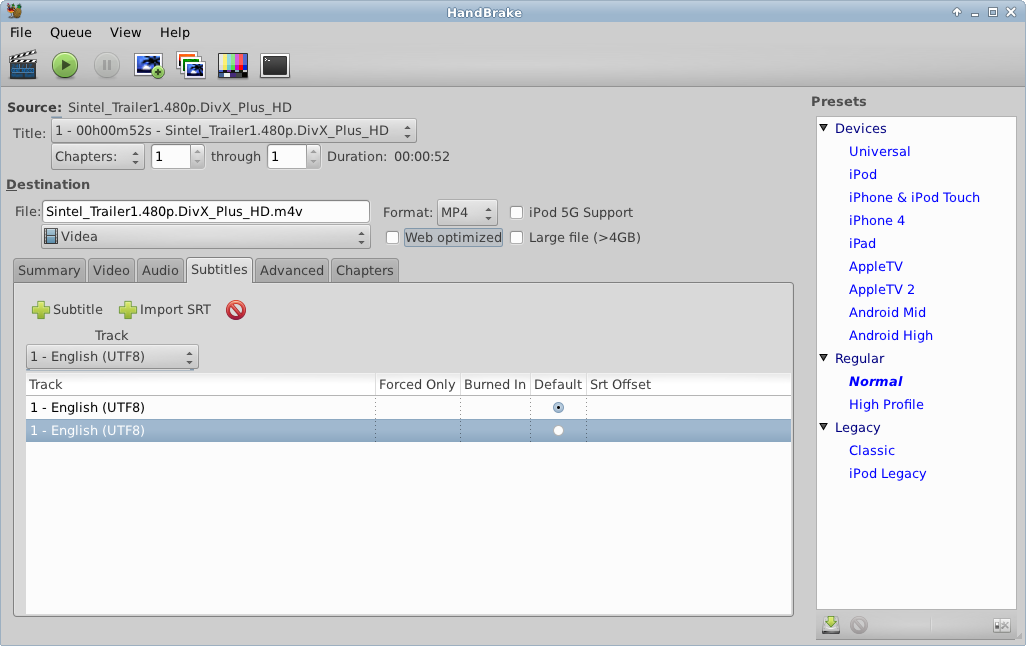1026x646 pixels.
Task: Increment the start chapter spinner
Action: (x=198, y=151)
